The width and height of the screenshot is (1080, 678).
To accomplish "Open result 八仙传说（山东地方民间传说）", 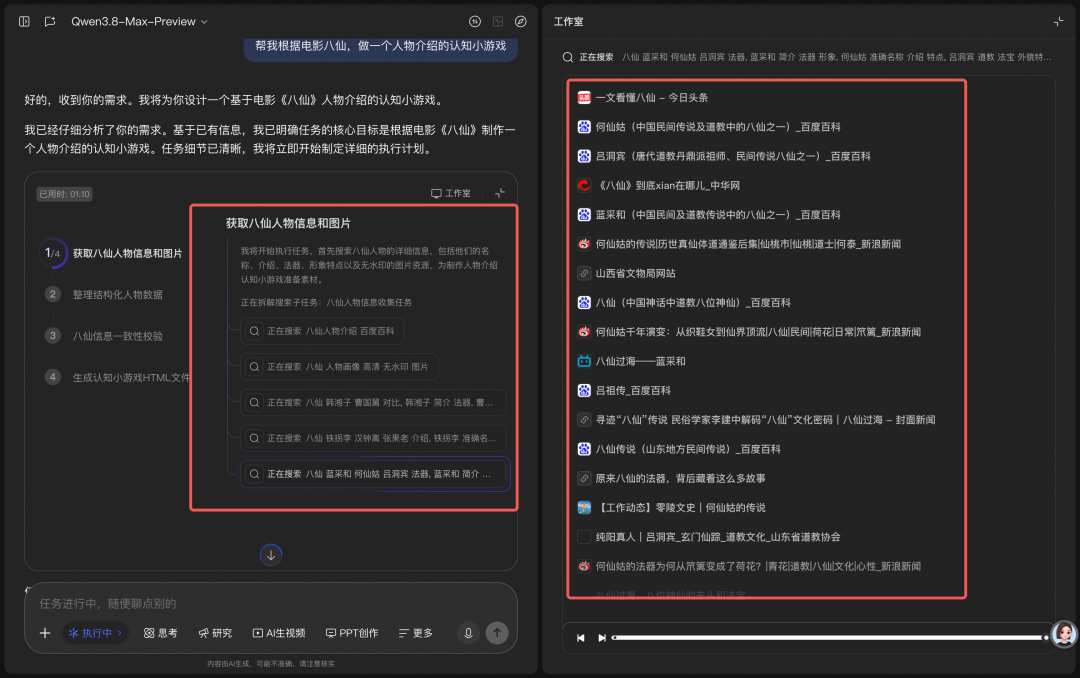I will [688, 449].
